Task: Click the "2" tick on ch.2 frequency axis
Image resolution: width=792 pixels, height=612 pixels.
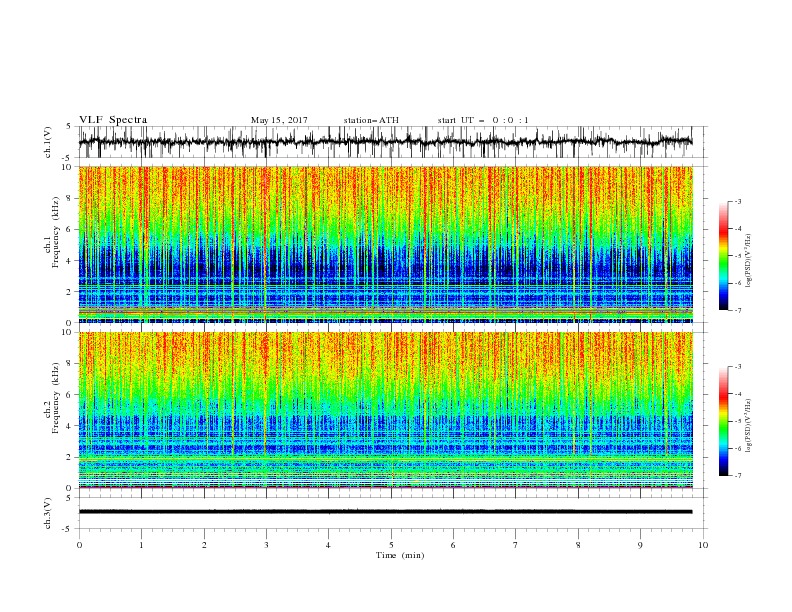Action: 70,457
